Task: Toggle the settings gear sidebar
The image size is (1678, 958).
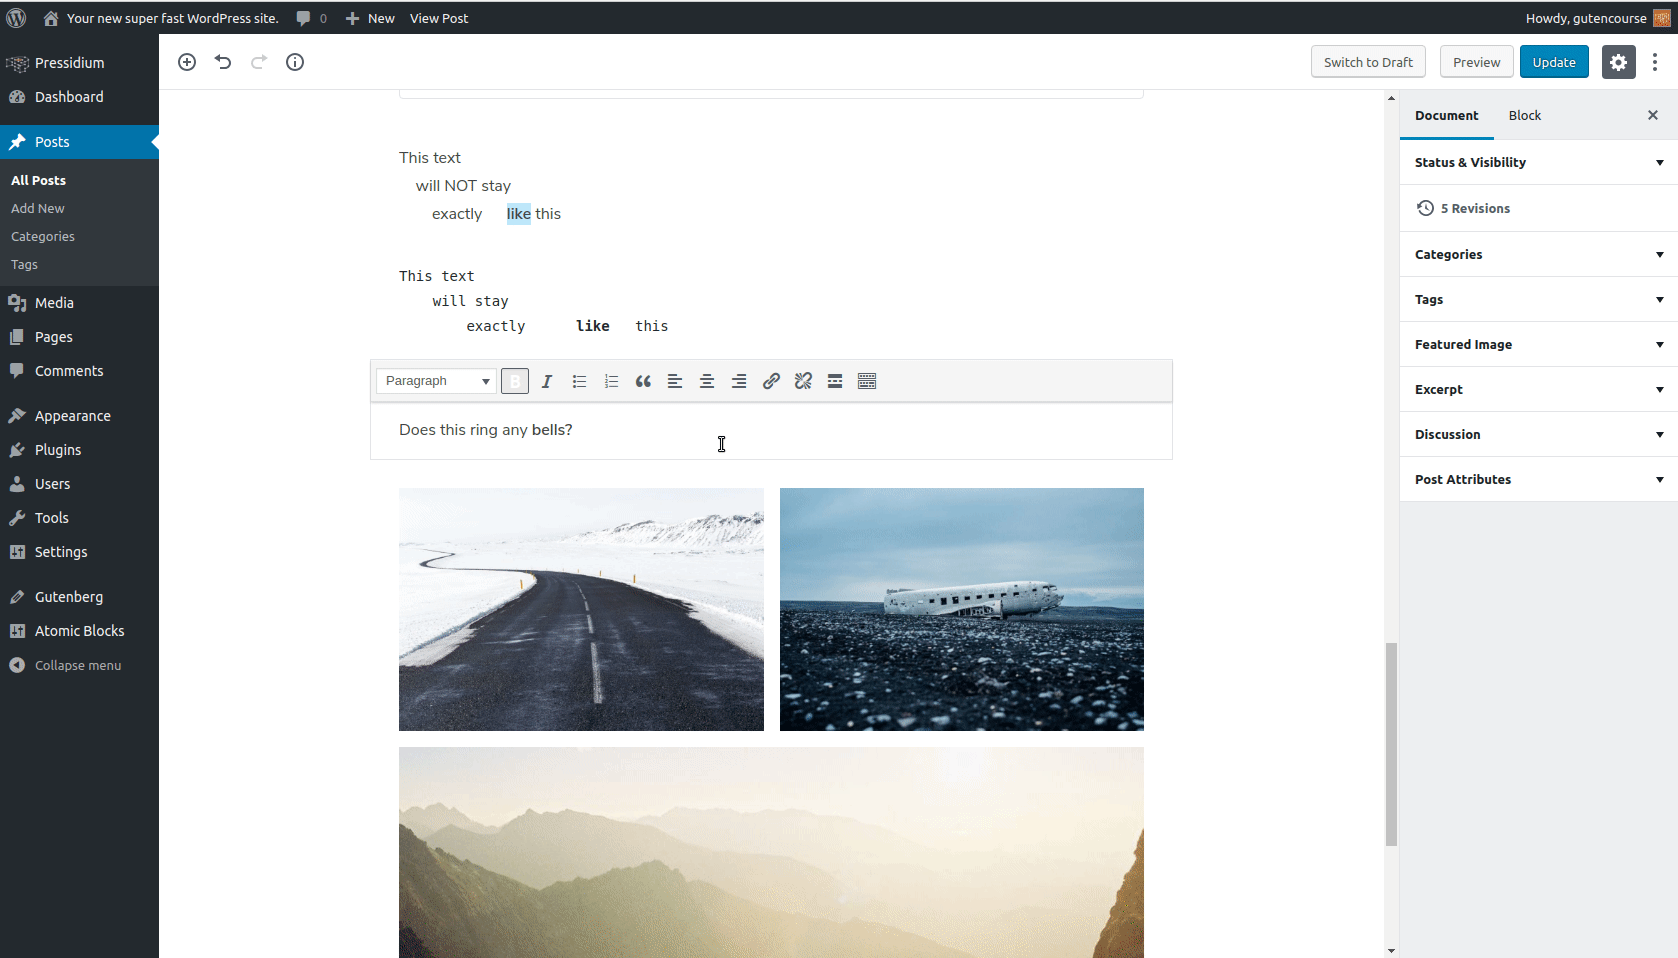Action: point(1618,62)
